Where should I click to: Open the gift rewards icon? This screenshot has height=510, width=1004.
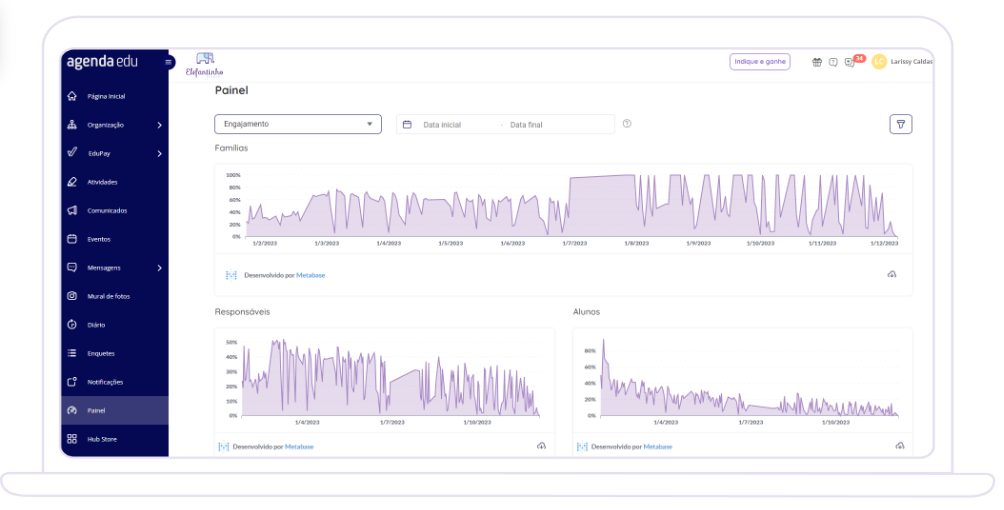[x=817, y=62]
